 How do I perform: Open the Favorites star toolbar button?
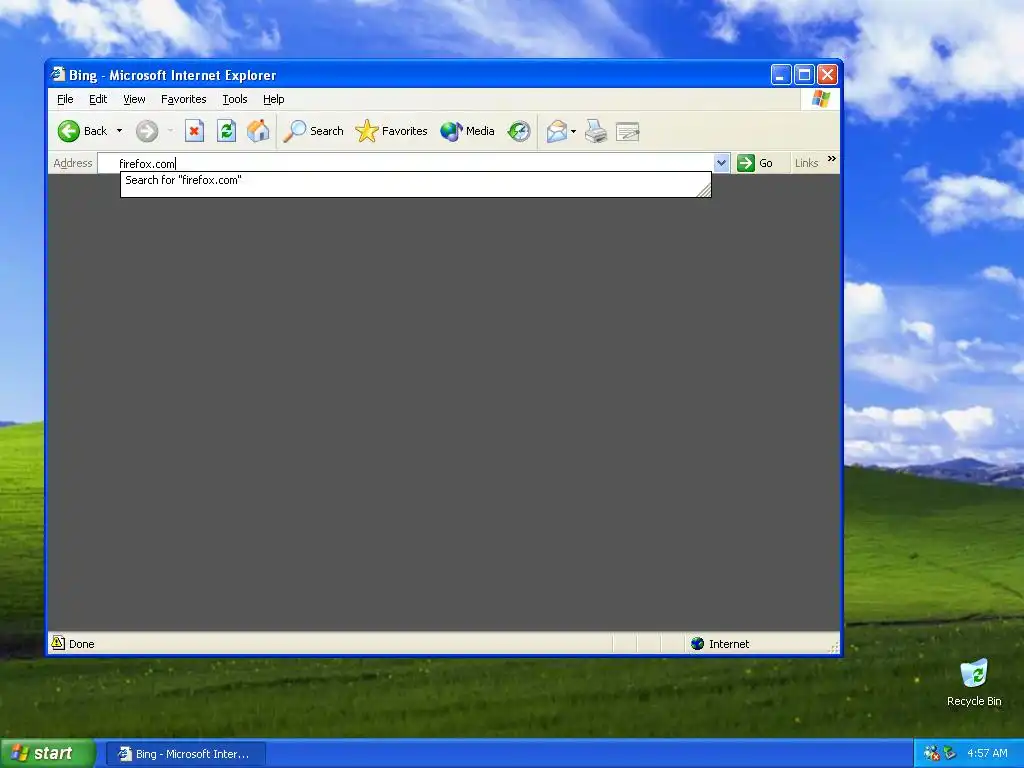[391, 131]
